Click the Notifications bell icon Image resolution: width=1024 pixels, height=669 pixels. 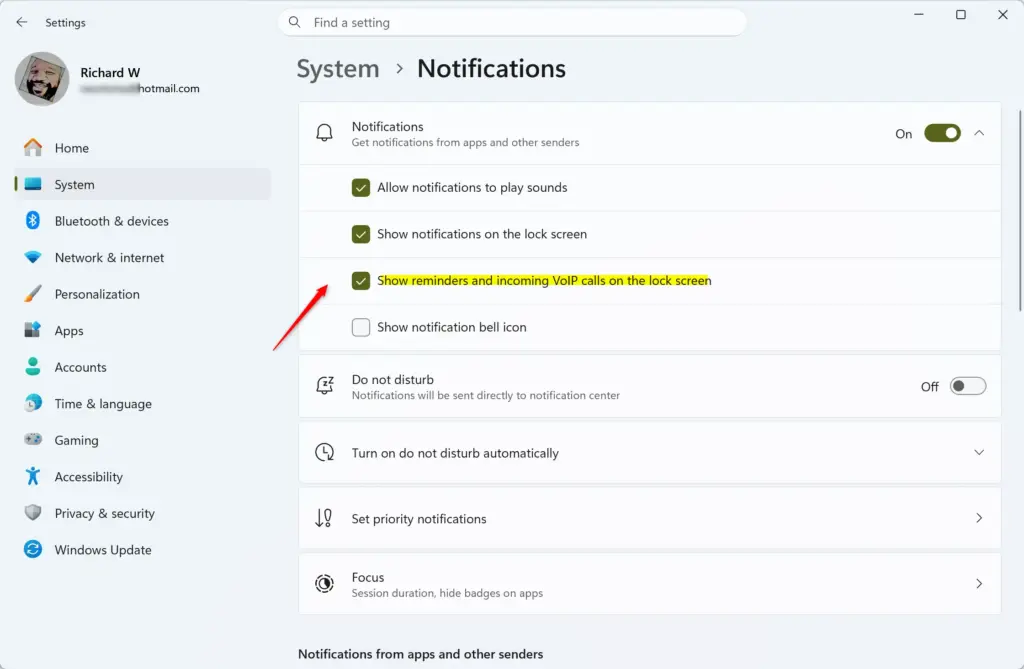(325, 133)
